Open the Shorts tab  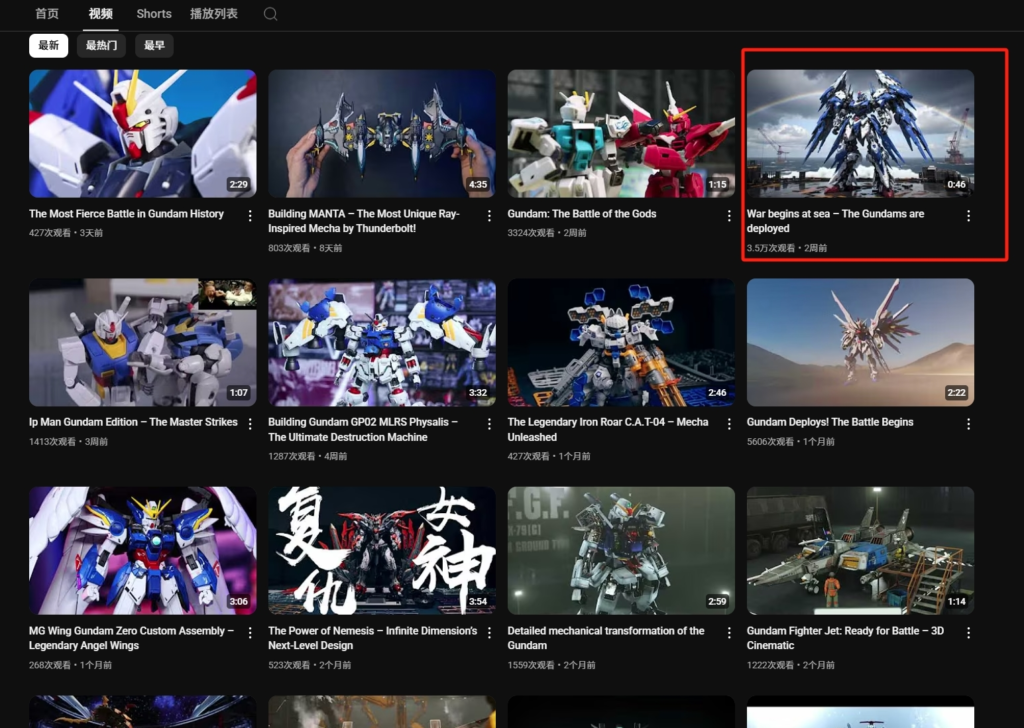coord(153,14)
